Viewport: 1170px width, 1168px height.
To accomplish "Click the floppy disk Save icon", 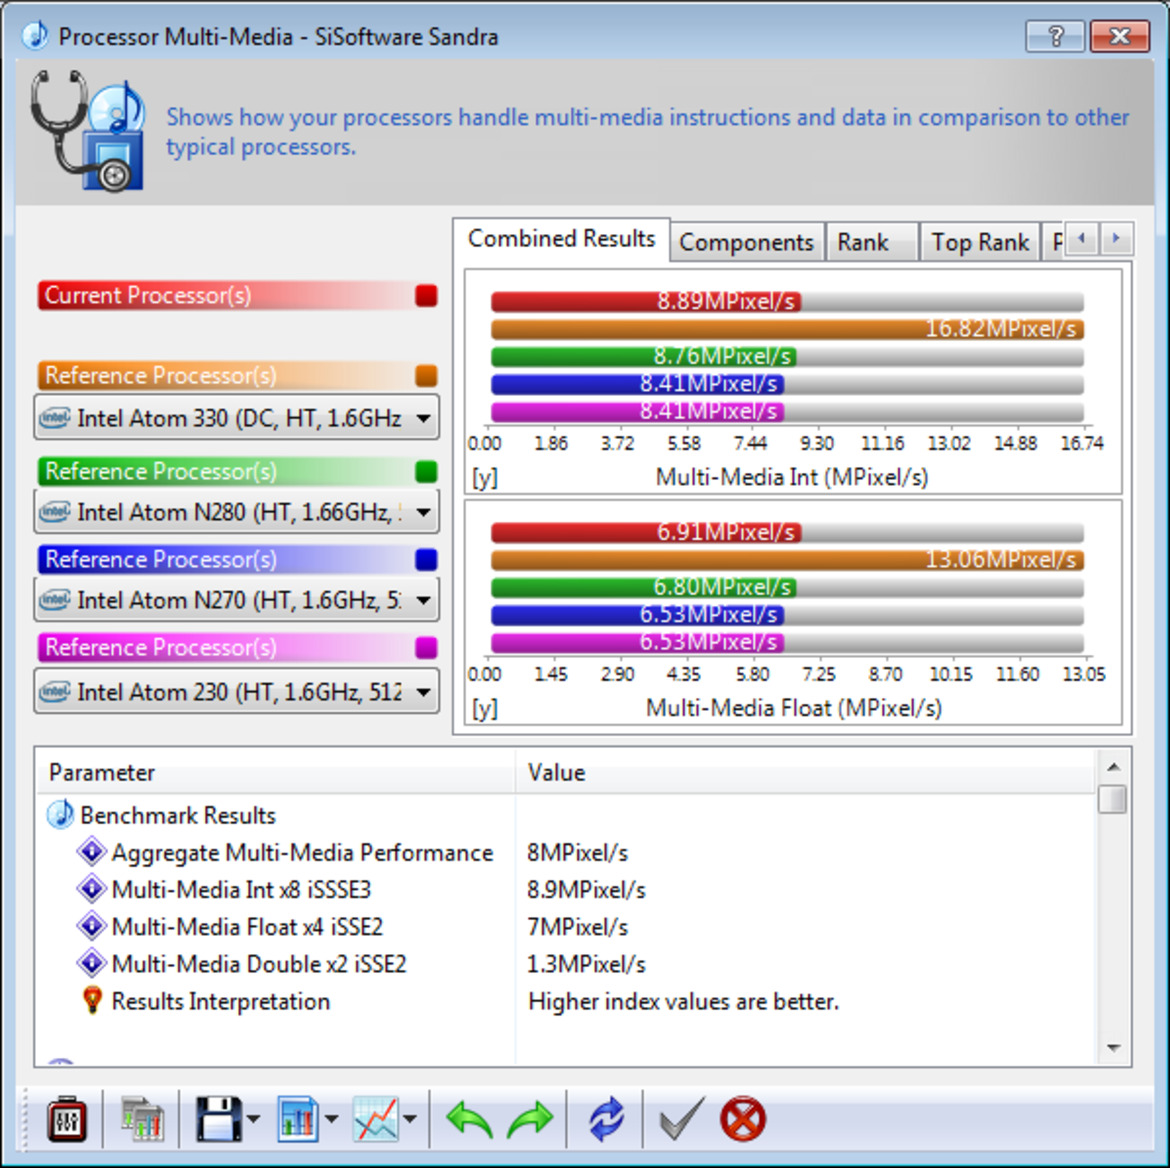I will (x=219, y=1119).
